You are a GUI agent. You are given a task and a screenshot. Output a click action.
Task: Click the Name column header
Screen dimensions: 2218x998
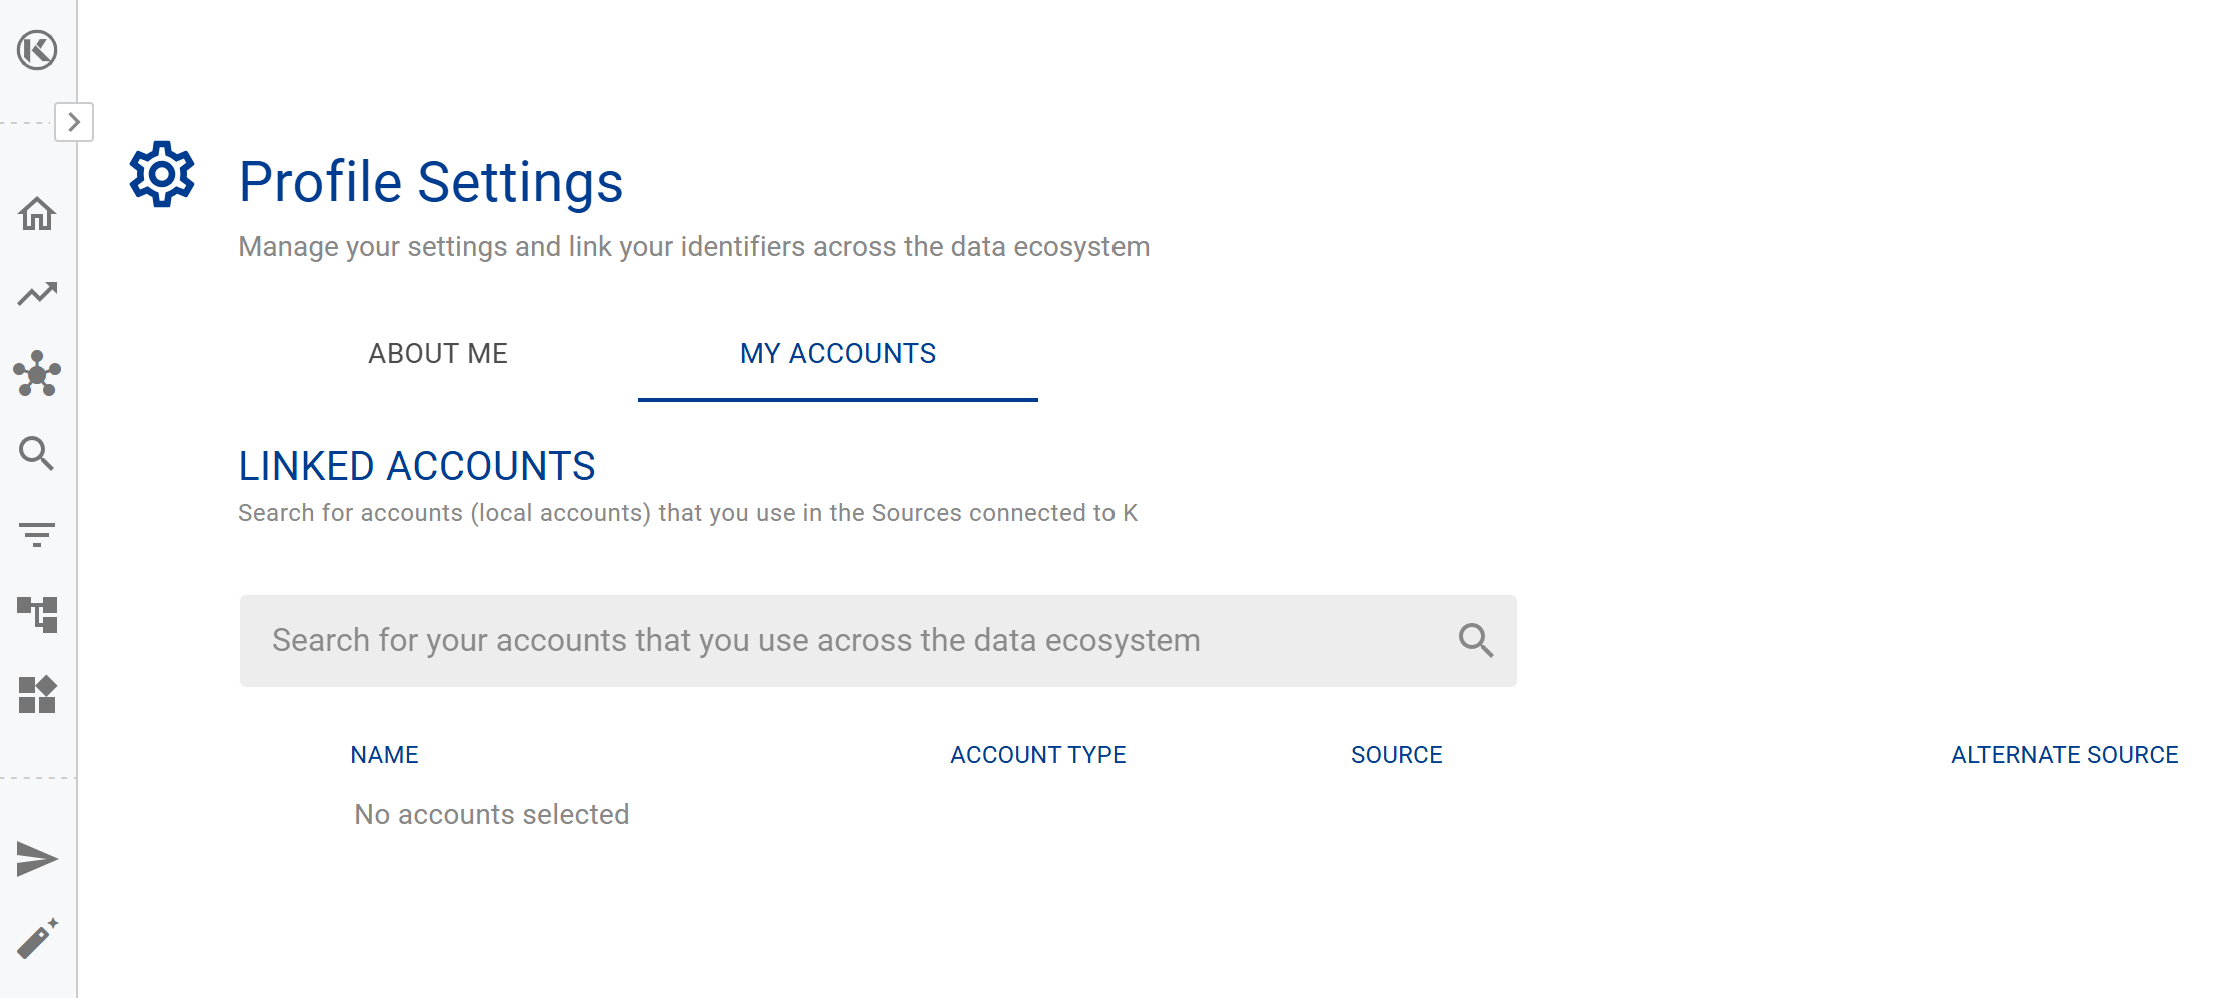(x=384, y=755)
